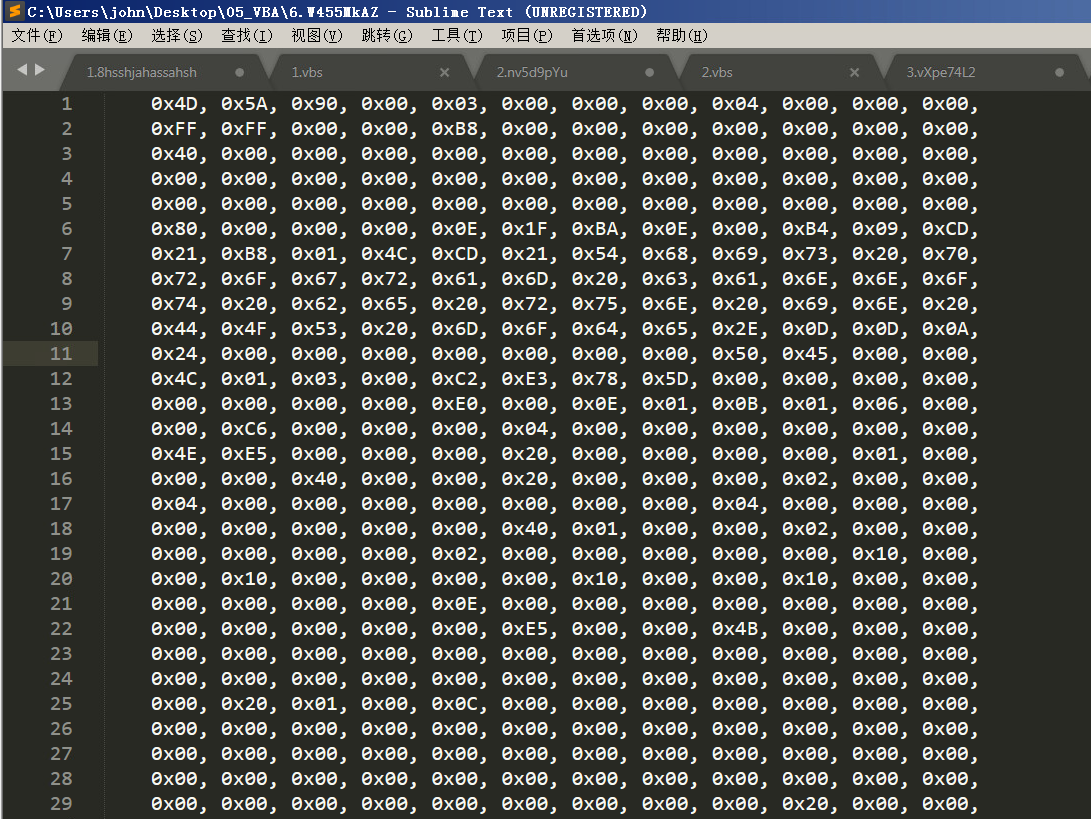Click line number 6 in gutter

[67, 229]
